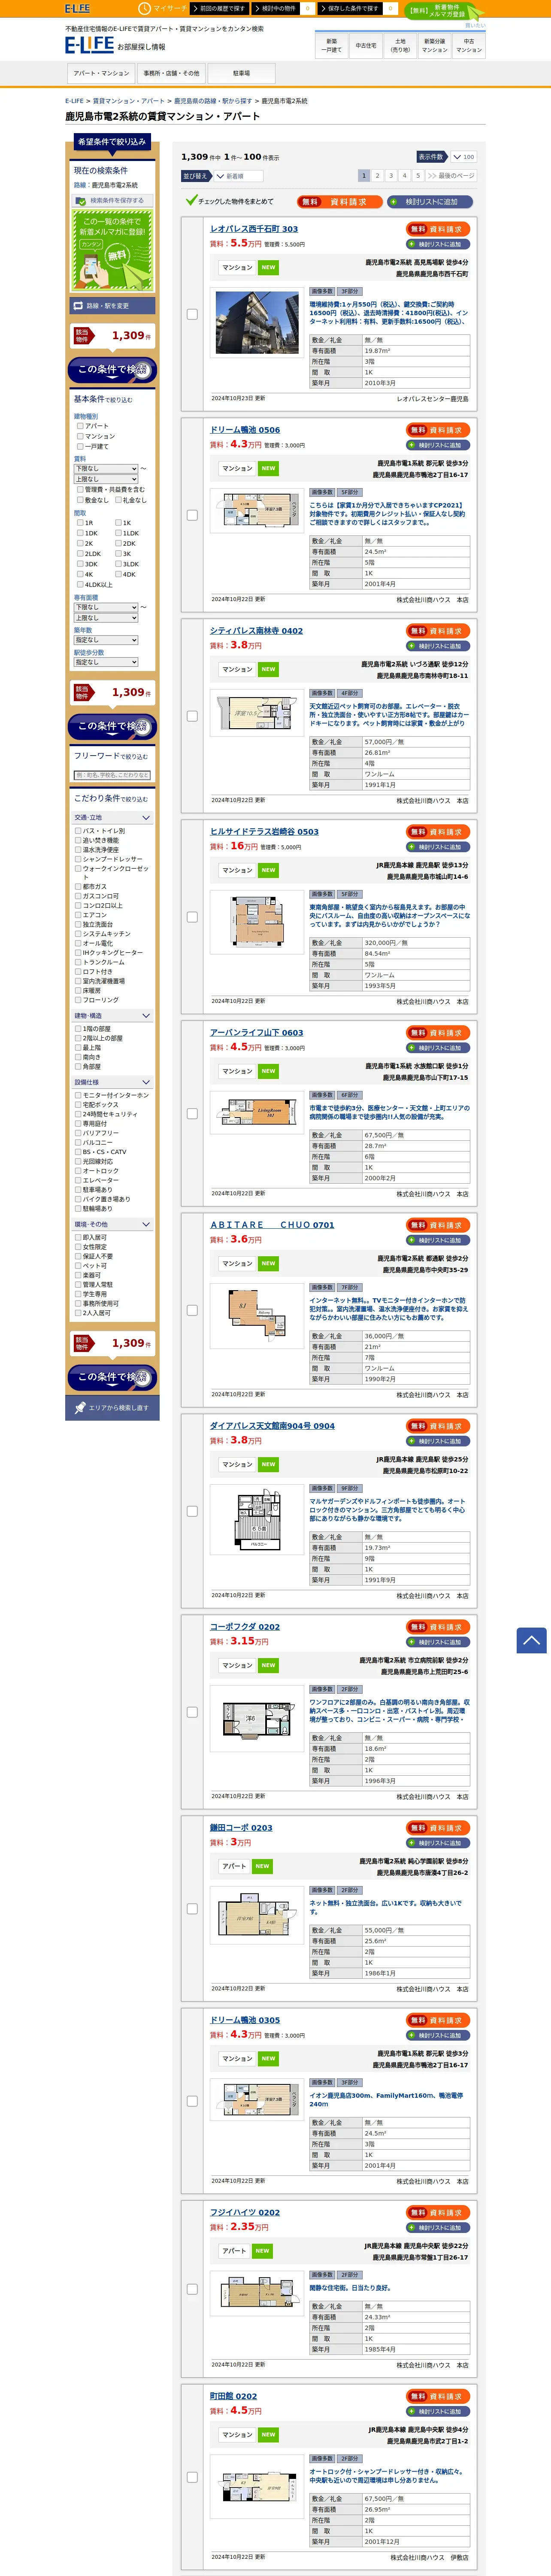Open the 築年数 指定なし dropdown
Image resolution: width=551 pixels, height=2576 pixels.
[x=105, y=640]
